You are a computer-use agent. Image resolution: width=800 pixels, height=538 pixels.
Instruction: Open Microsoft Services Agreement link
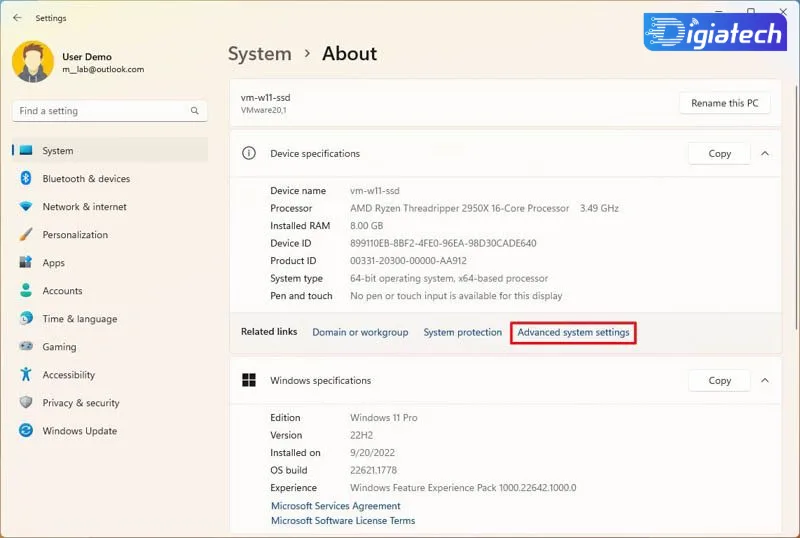click(x=336, y=506)
